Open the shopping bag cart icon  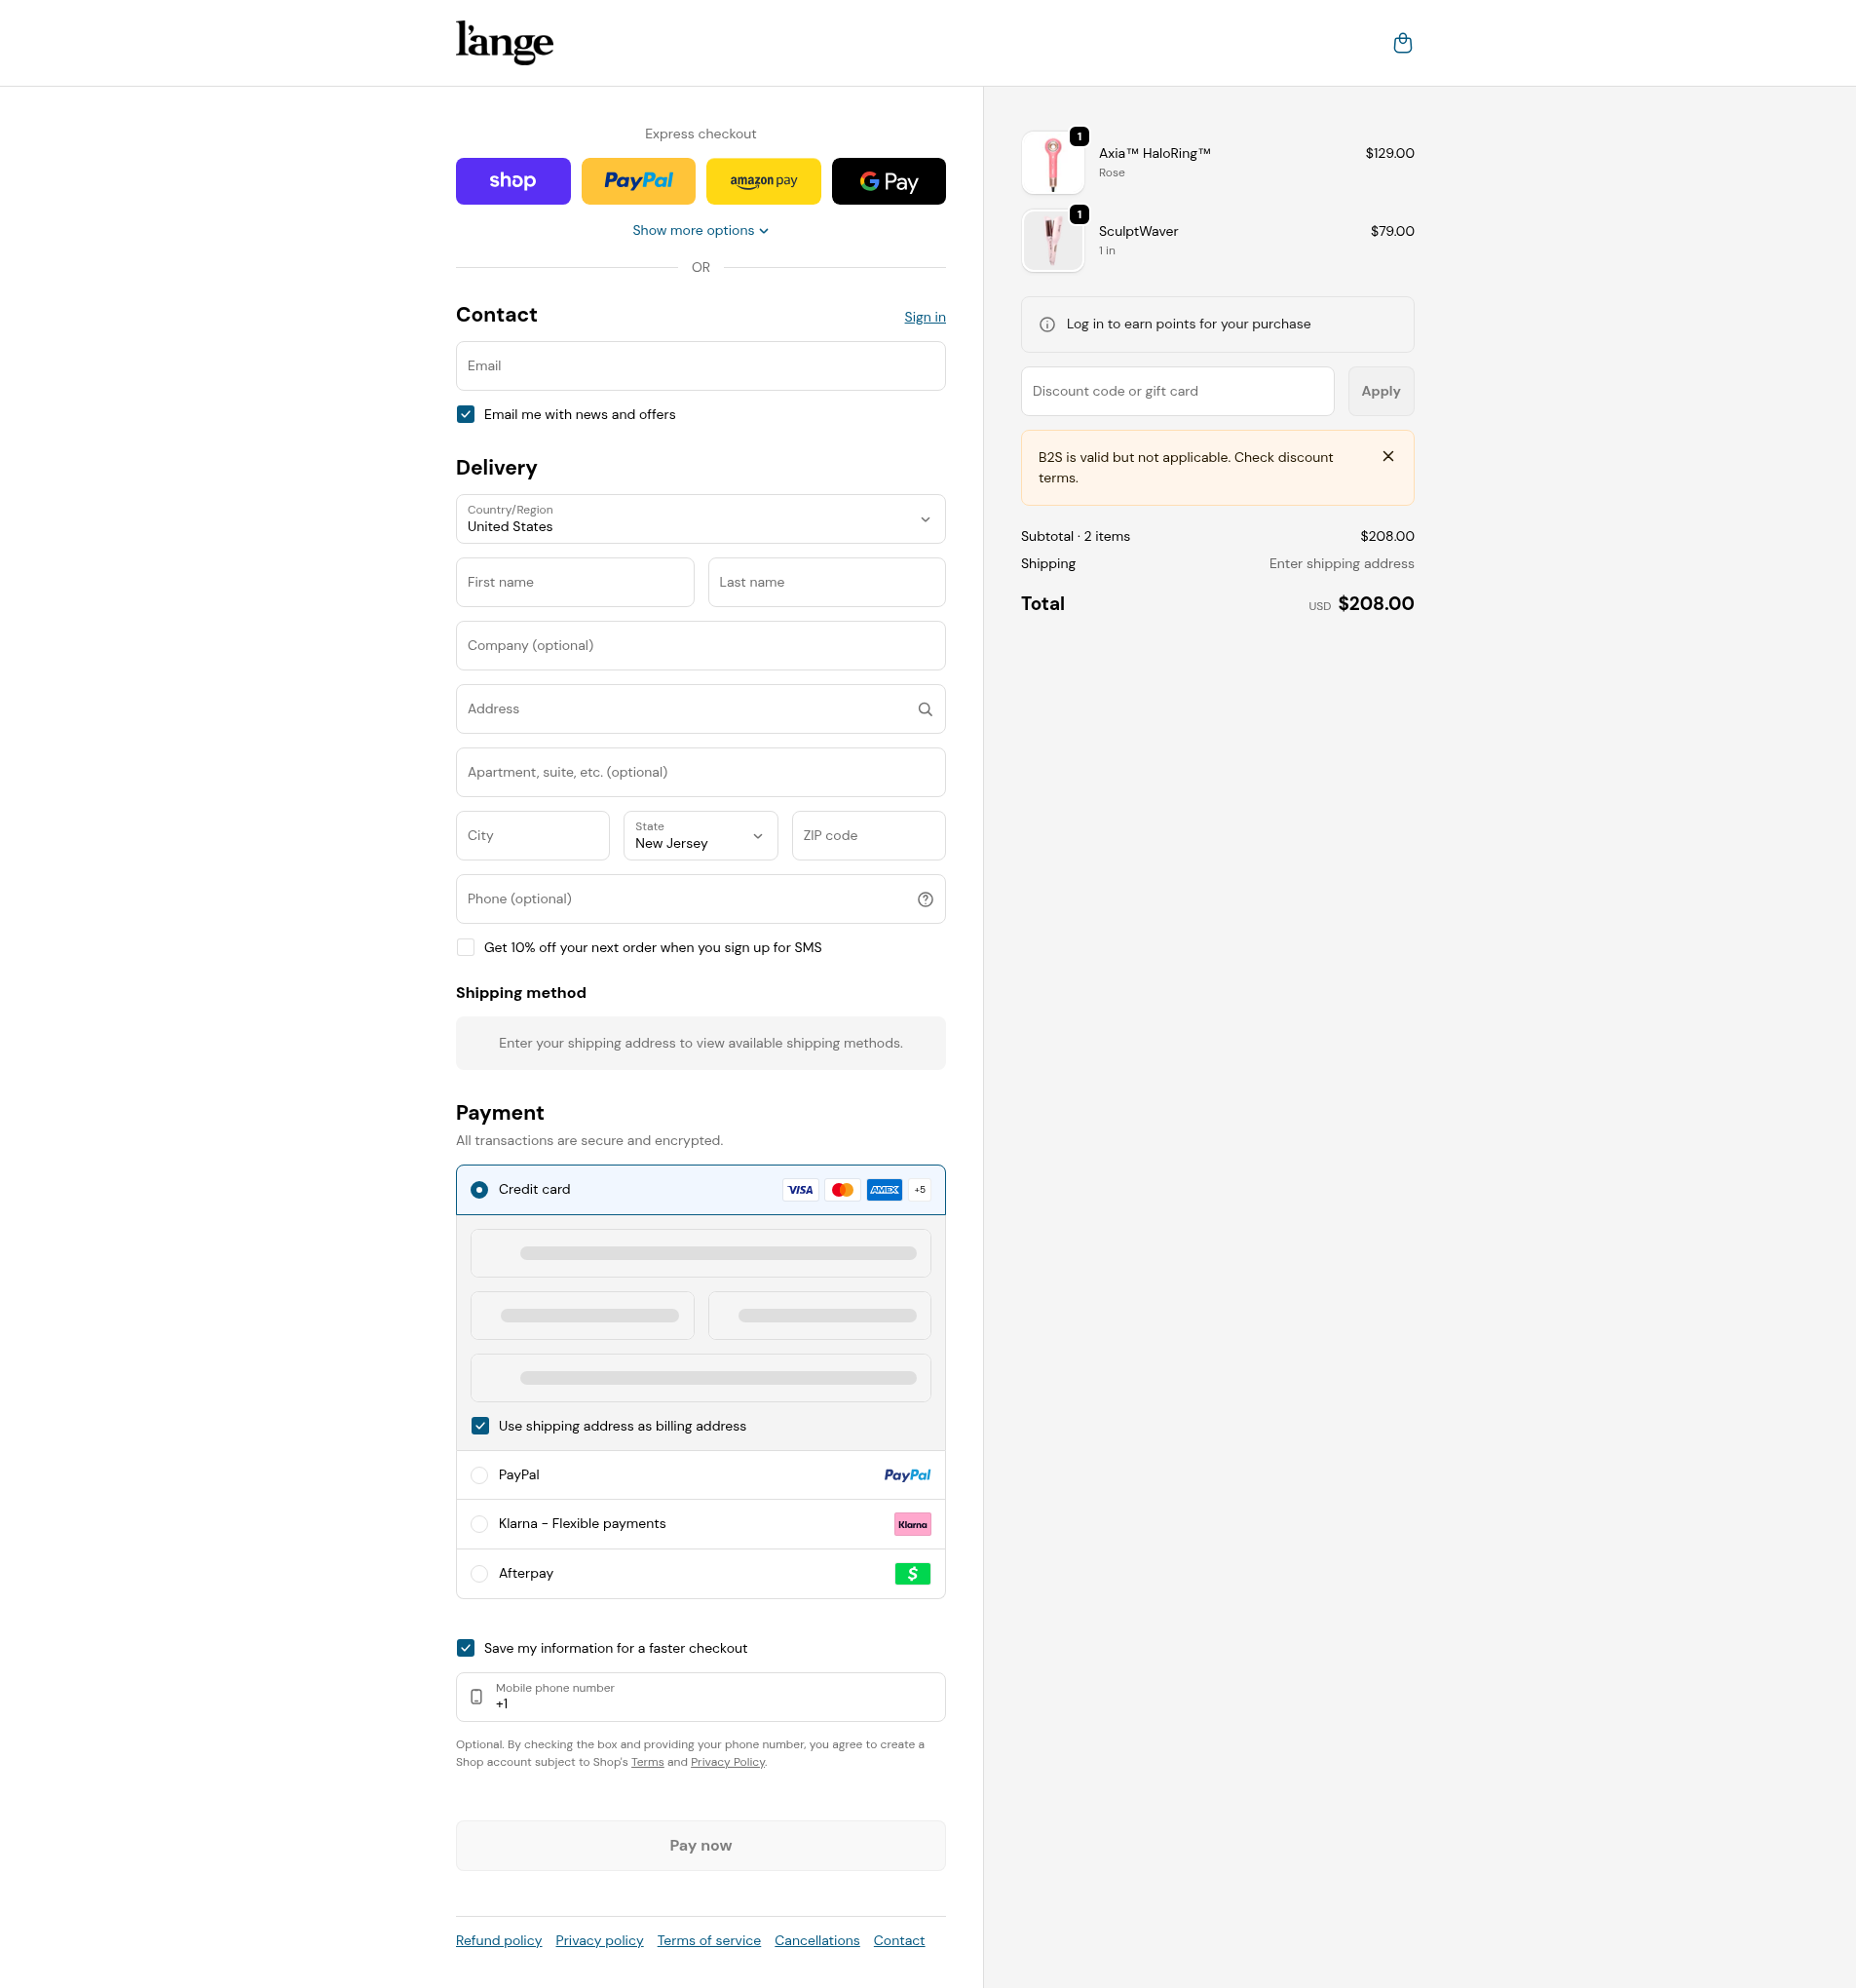tap(1402, 43)
